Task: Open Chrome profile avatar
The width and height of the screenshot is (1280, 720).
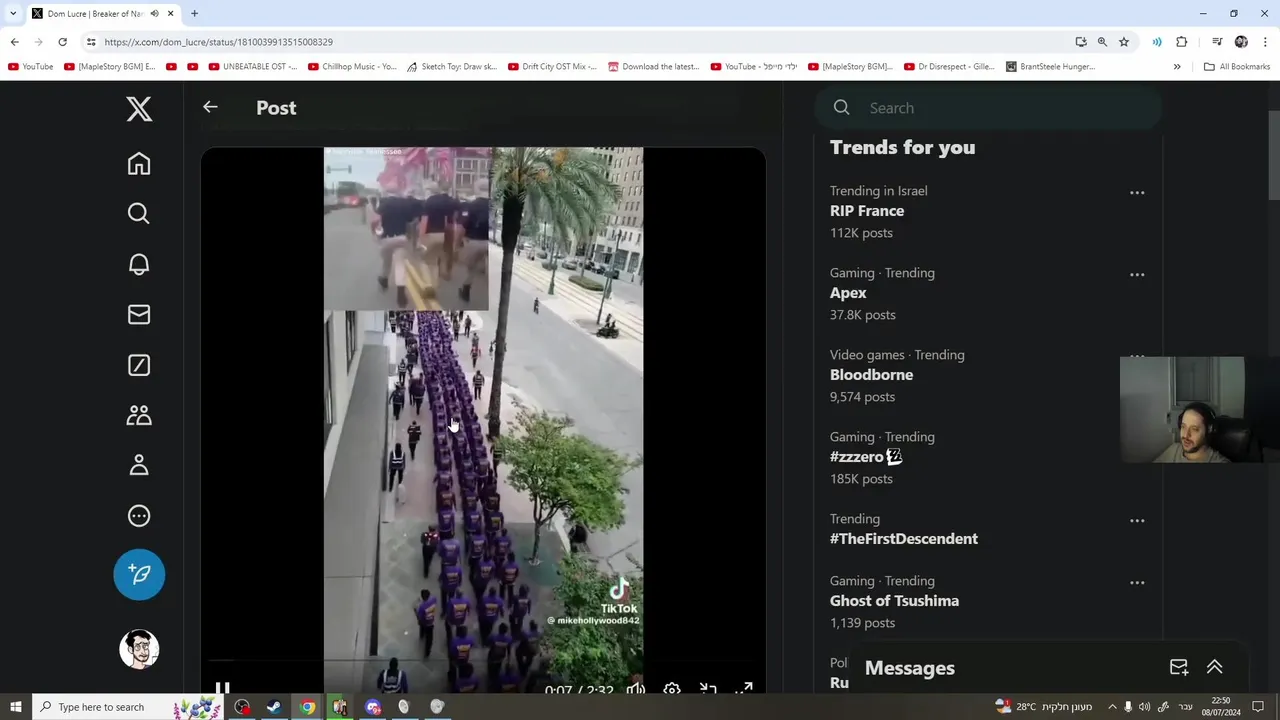Action: point(1241,42)
